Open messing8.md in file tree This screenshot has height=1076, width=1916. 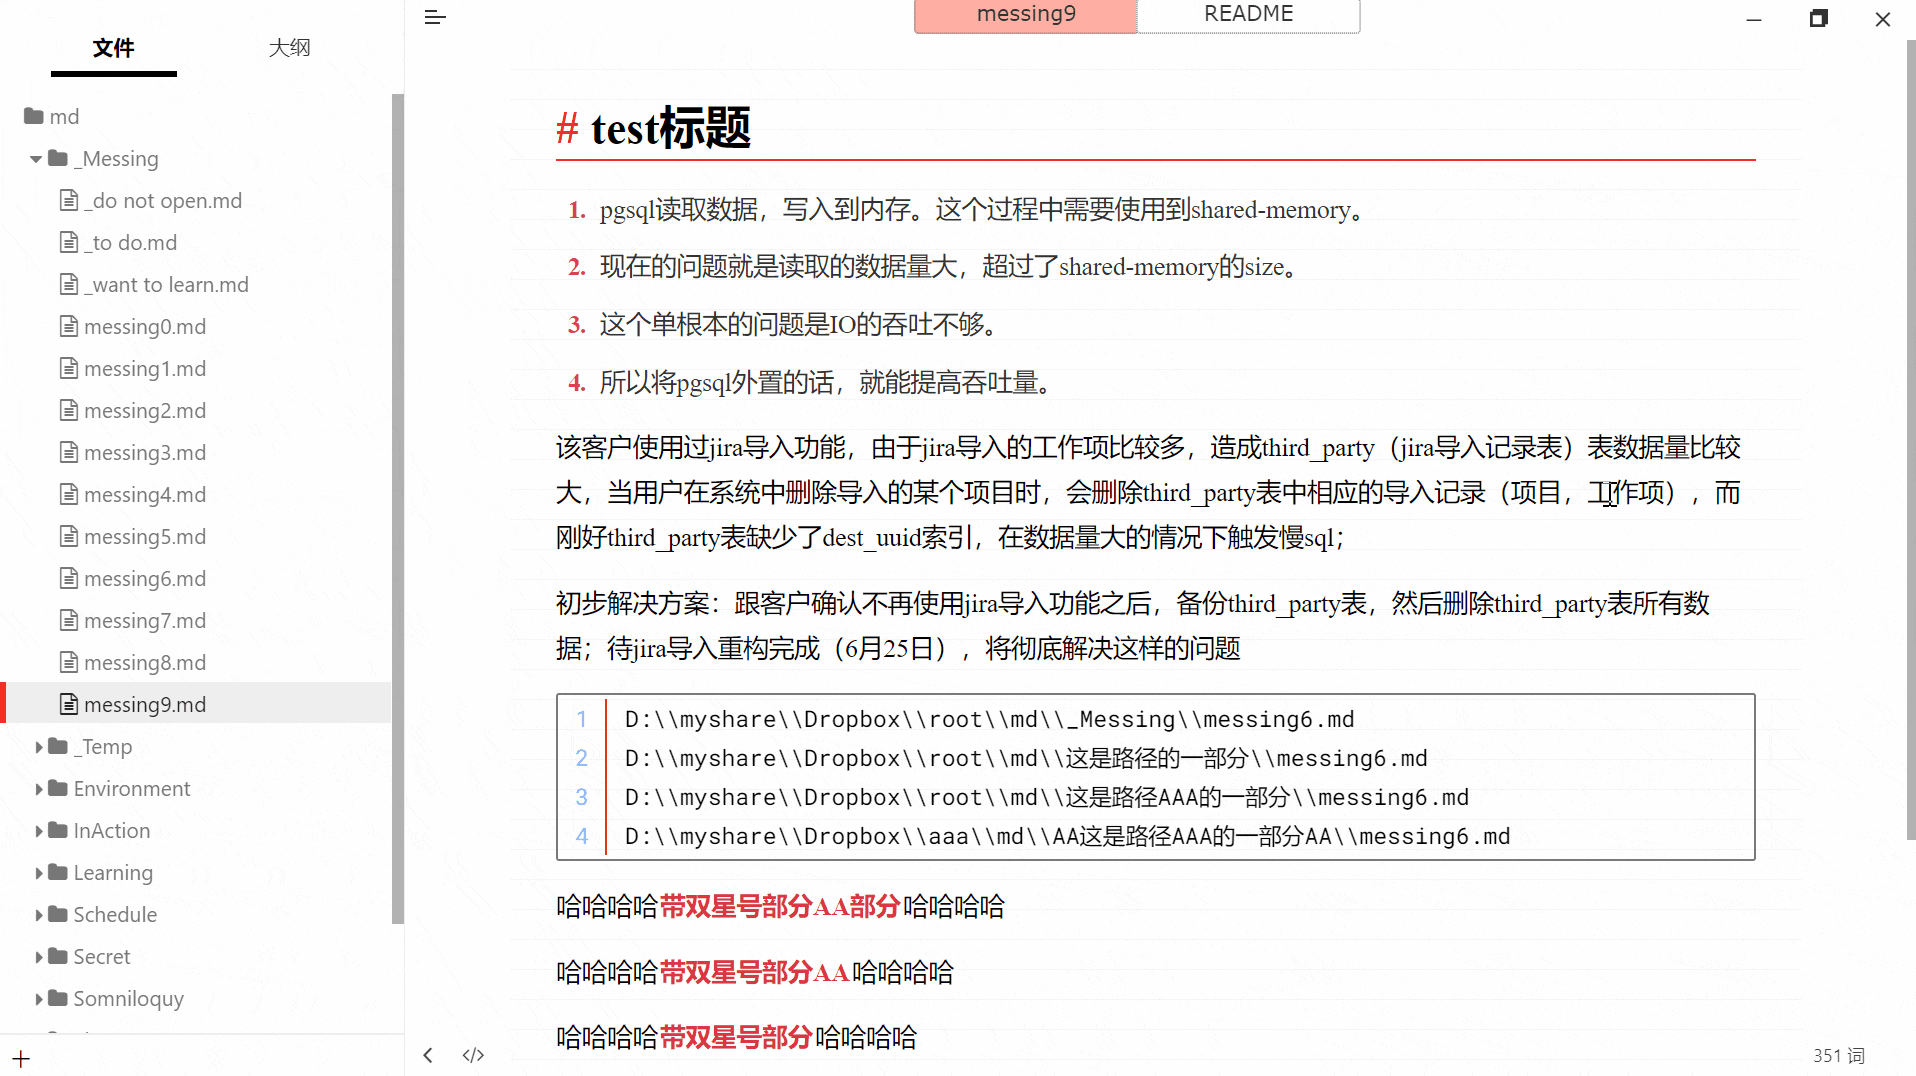(145, 662)
